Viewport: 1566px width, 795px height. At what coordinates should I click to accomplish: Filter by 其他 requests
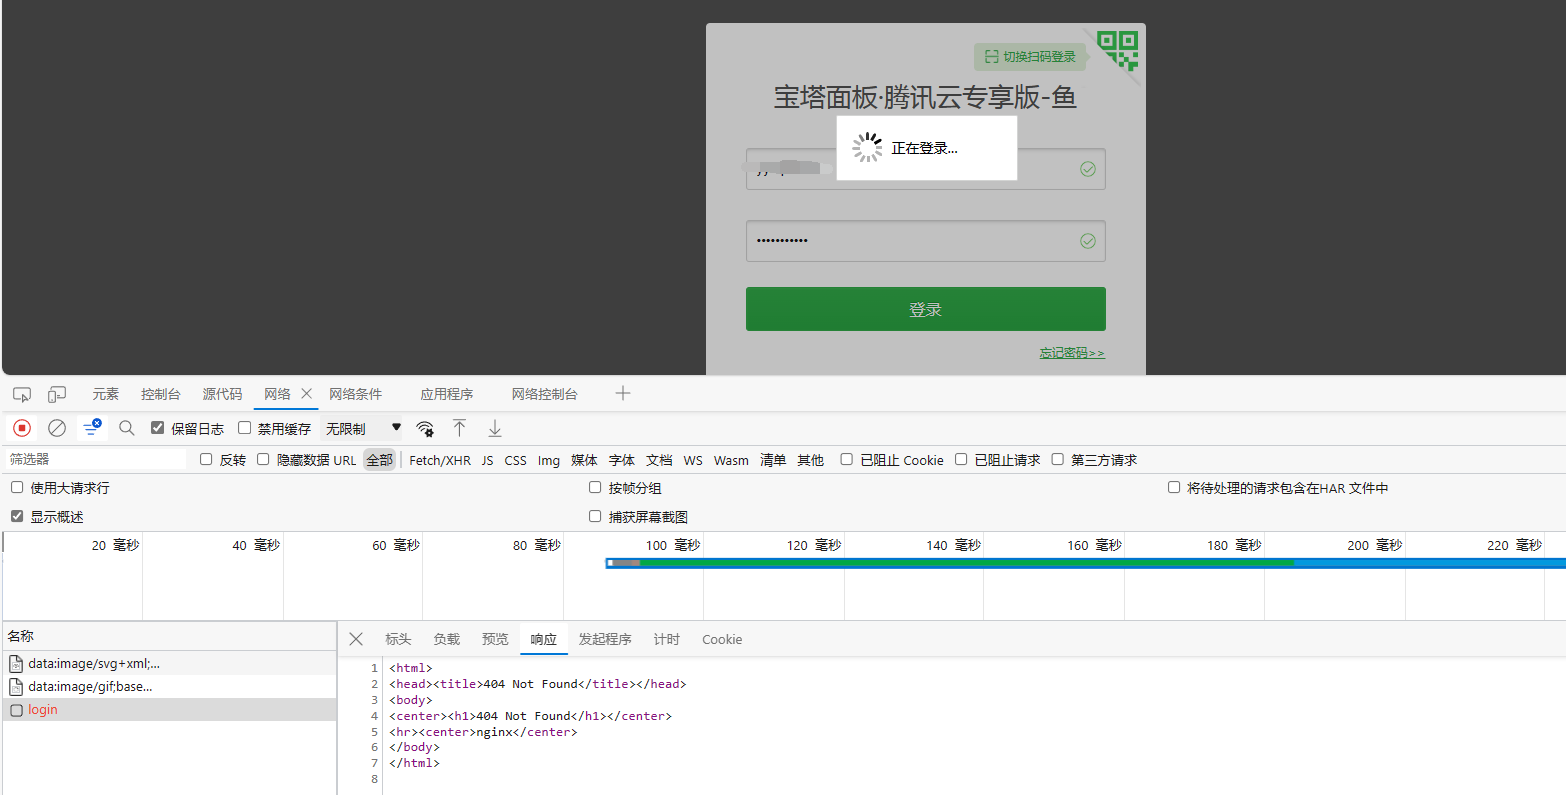(x=810, y=460)
